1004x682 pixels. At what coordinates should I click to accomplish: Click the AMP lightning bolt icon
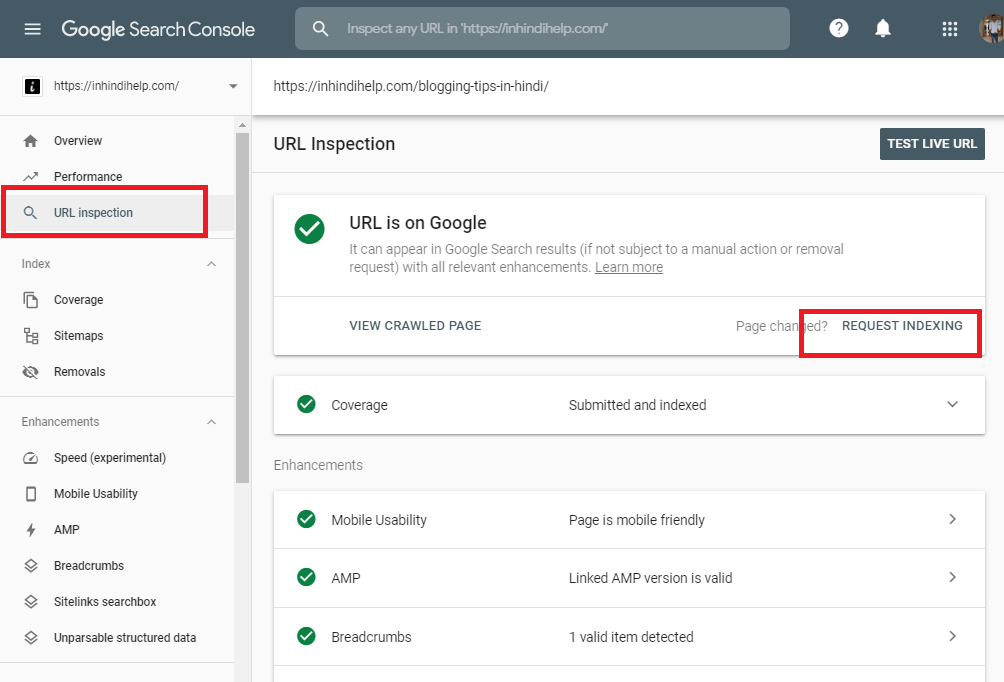31,530
